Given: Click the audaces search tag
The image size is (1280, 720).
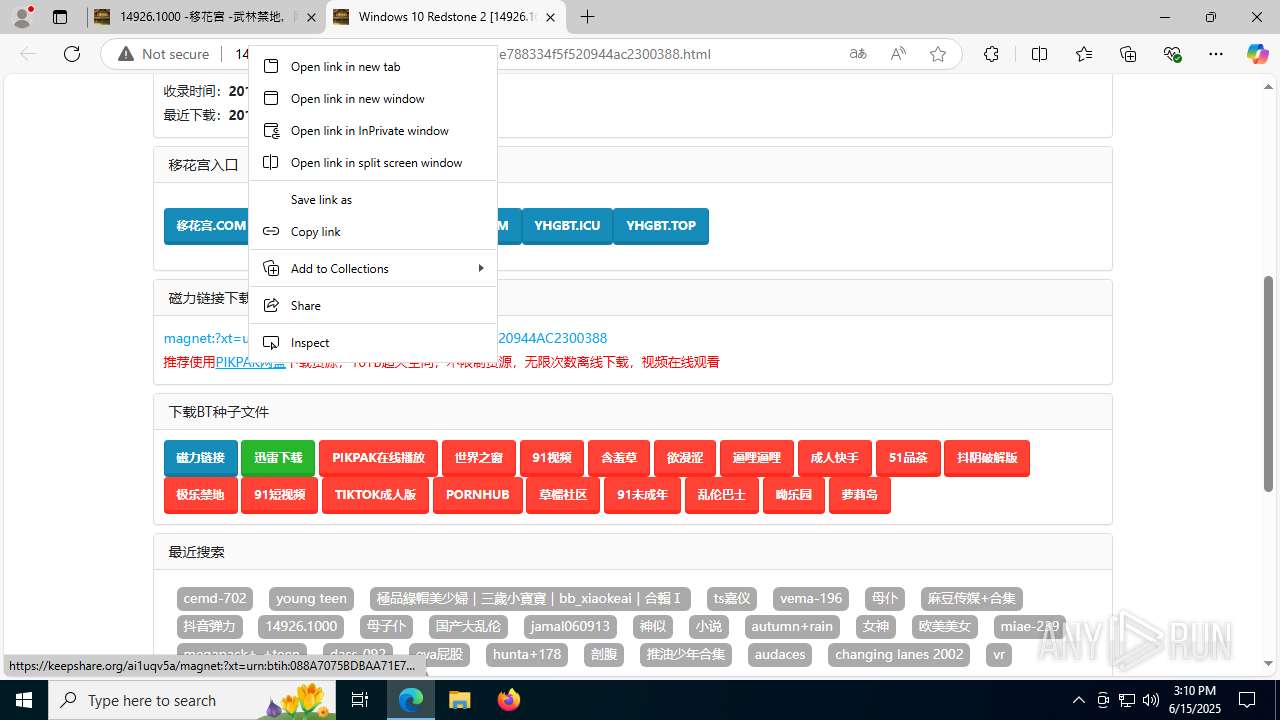Looking at the screenshot, I should (x=780, y=655).
